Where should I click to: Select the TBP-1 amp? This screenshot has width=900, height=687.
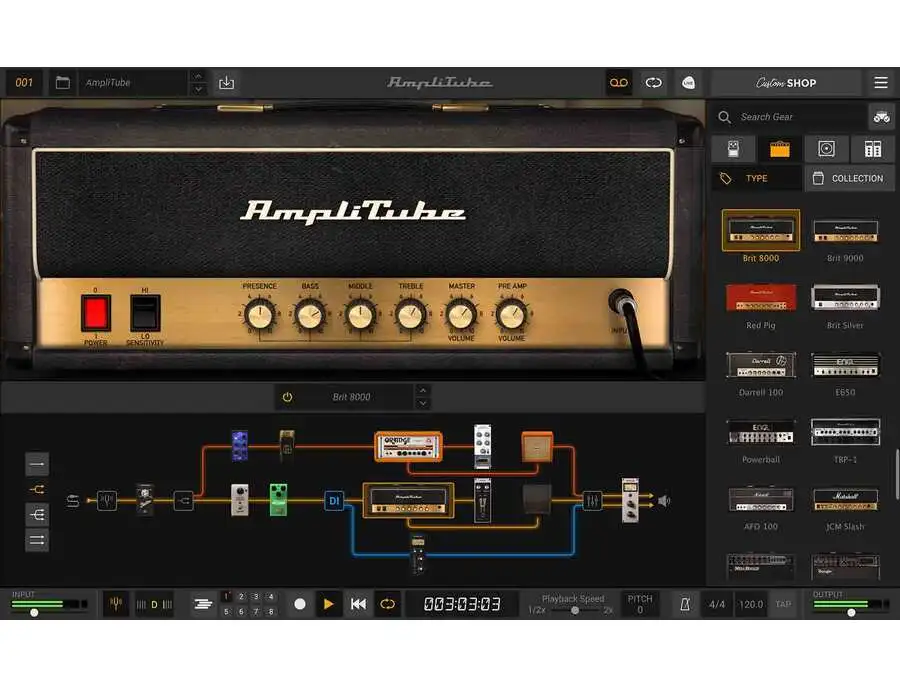845,432
